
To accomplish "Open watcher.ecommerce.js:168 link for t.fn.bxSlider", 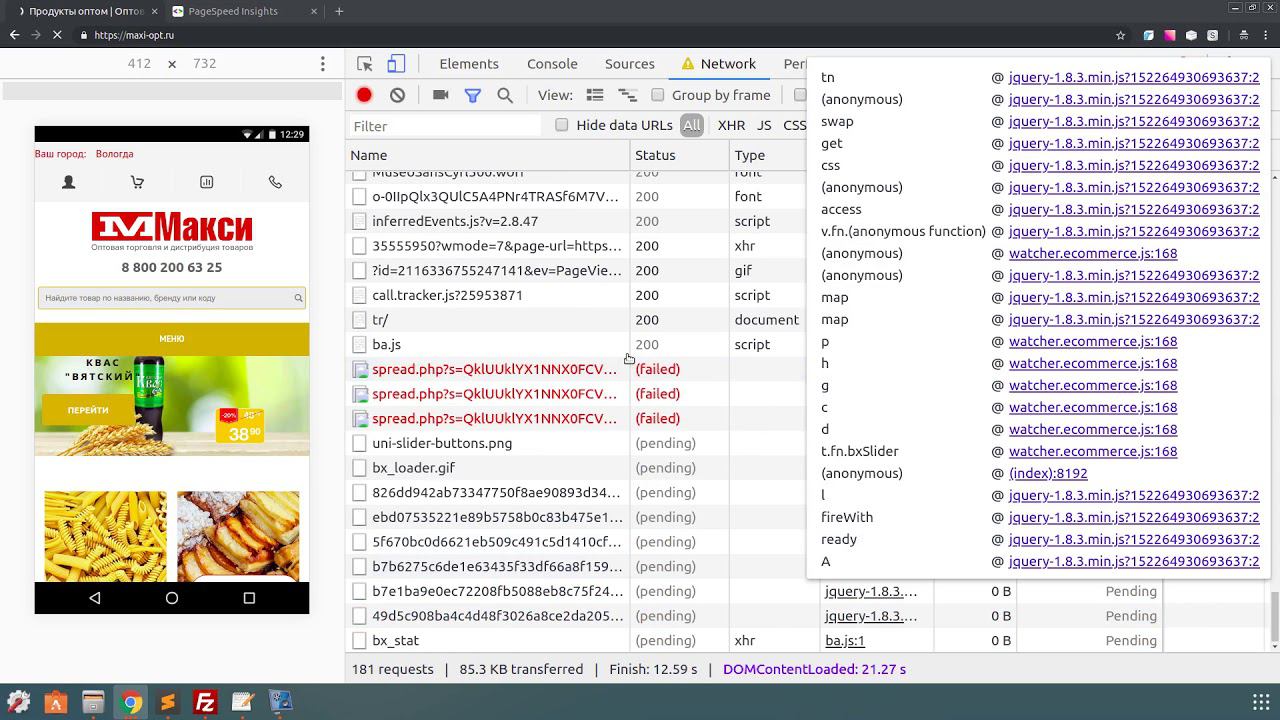I will (x=1093, y=451).
